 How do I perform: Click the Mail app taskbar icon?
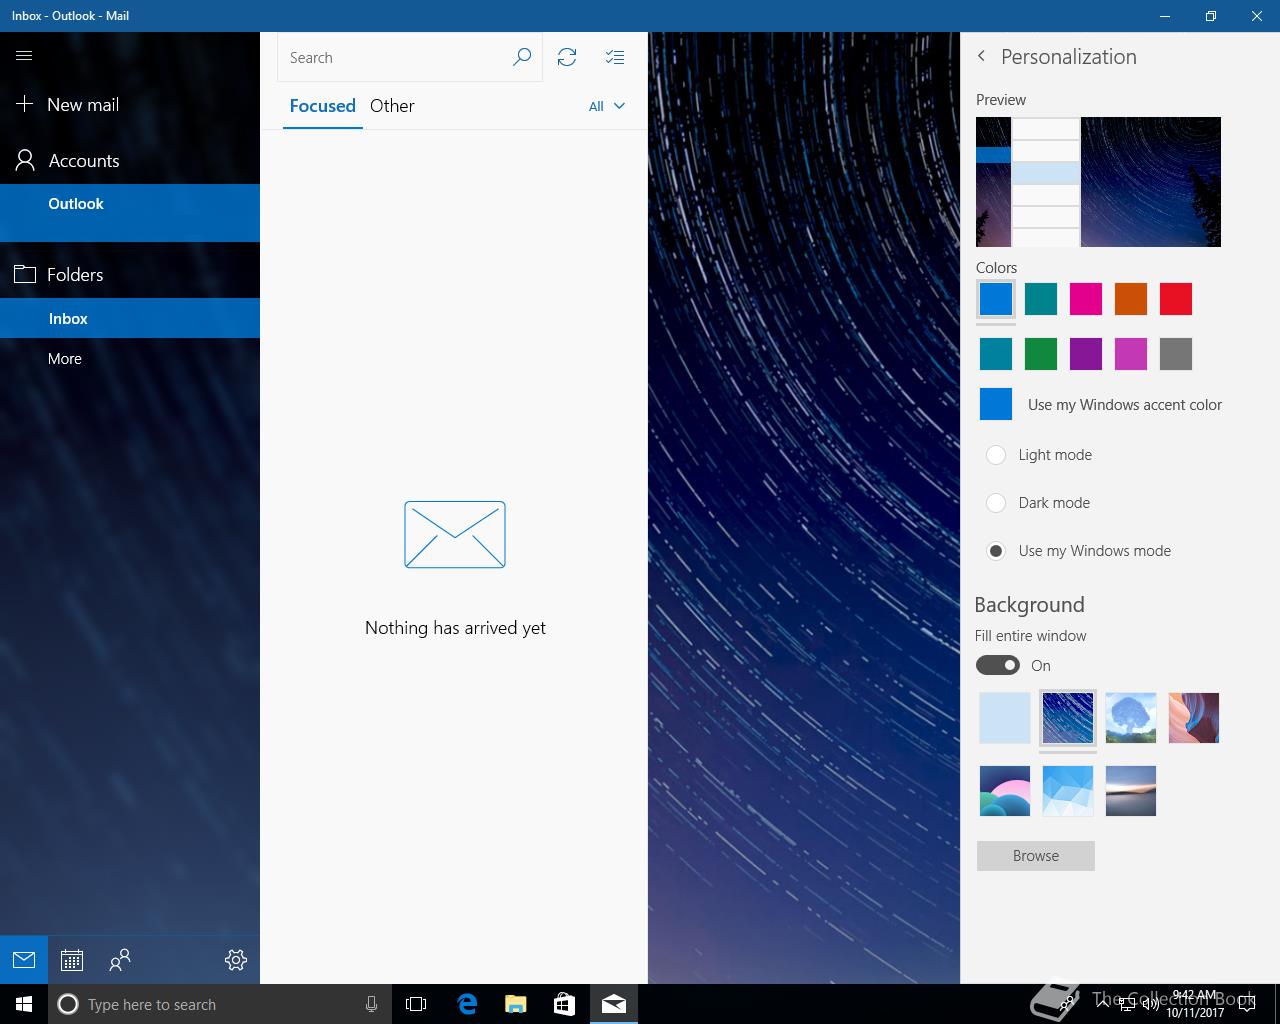pyautogui.click(x=614, y=1004)
